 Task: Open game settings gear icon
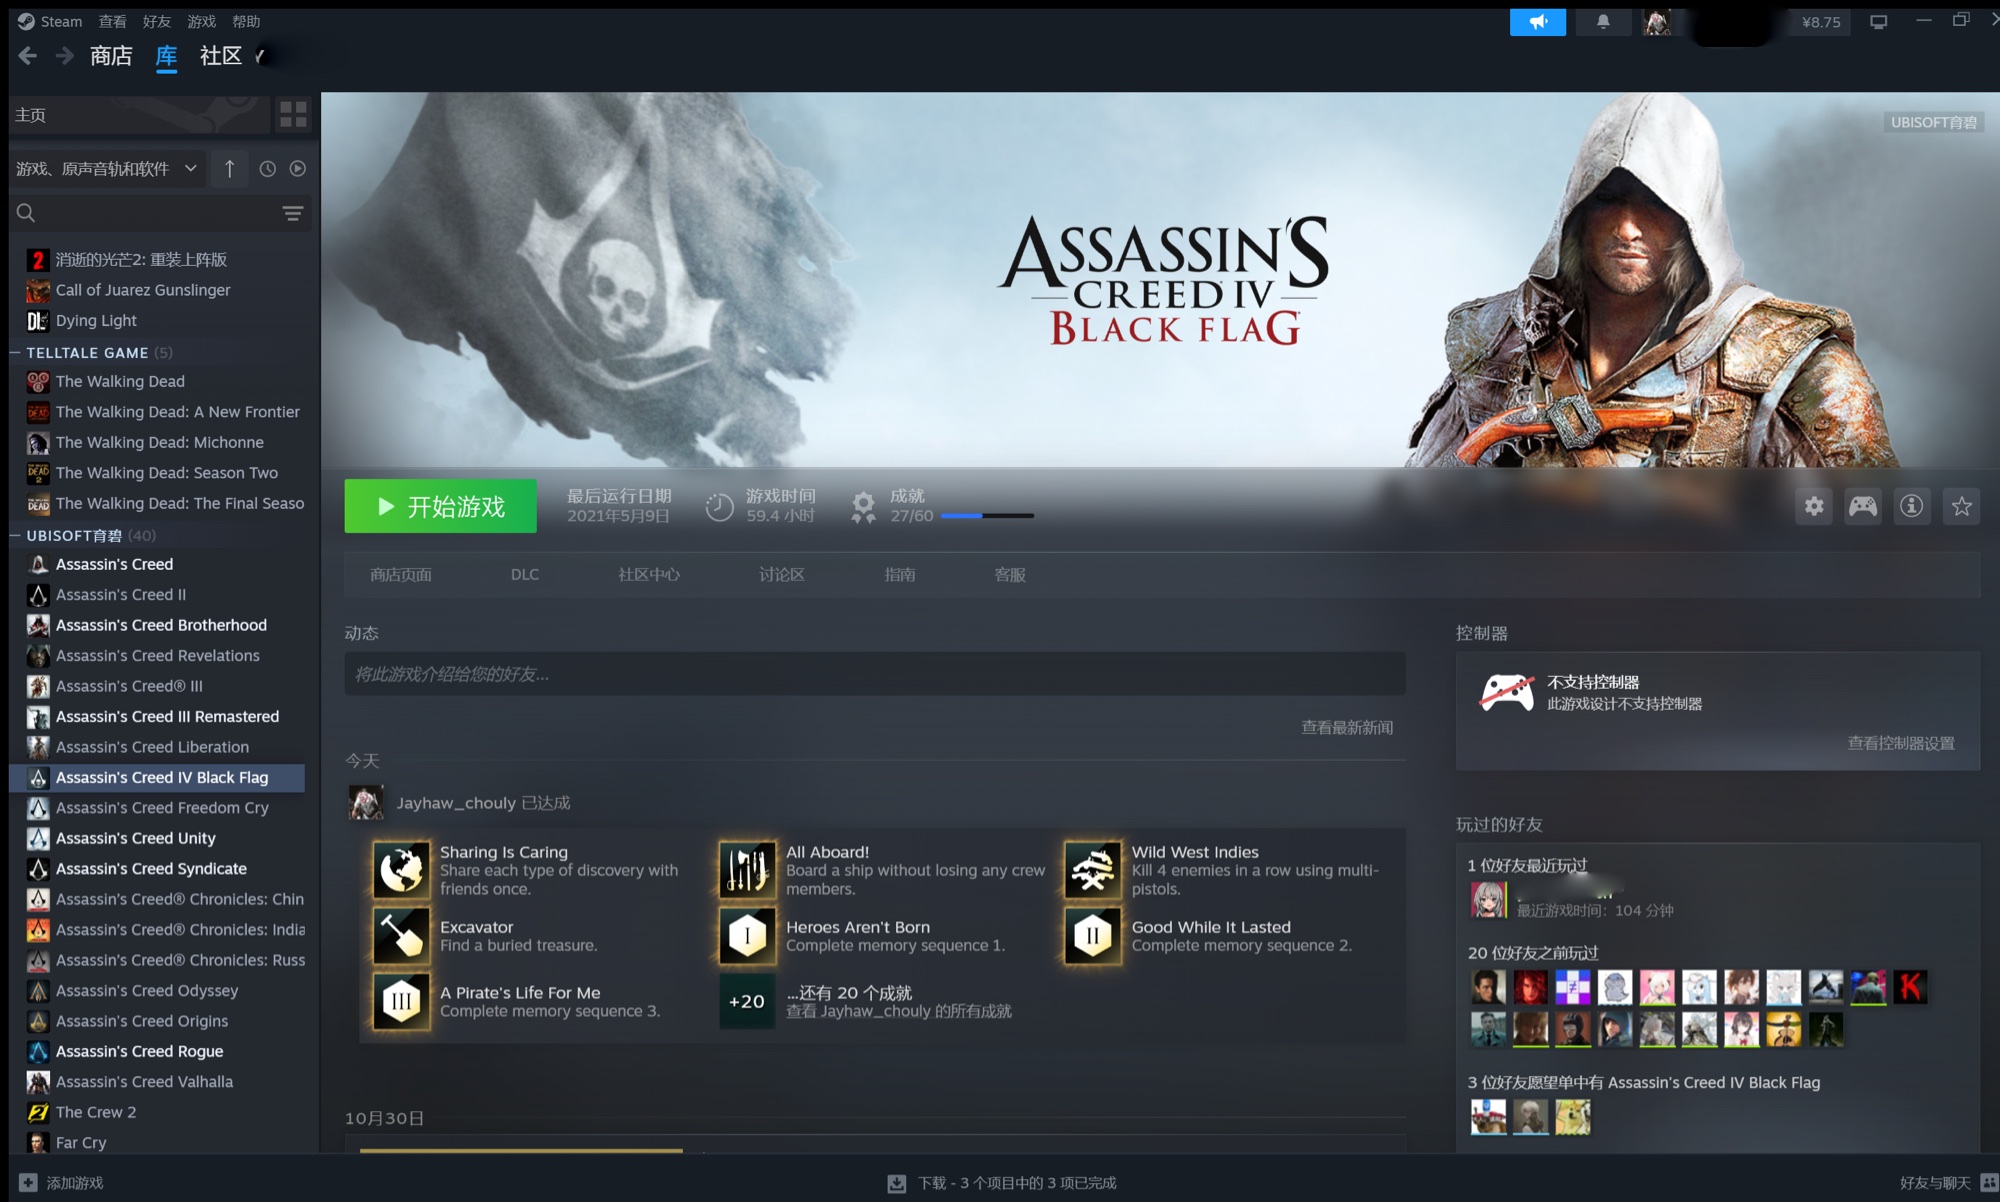coord(1814,506)
